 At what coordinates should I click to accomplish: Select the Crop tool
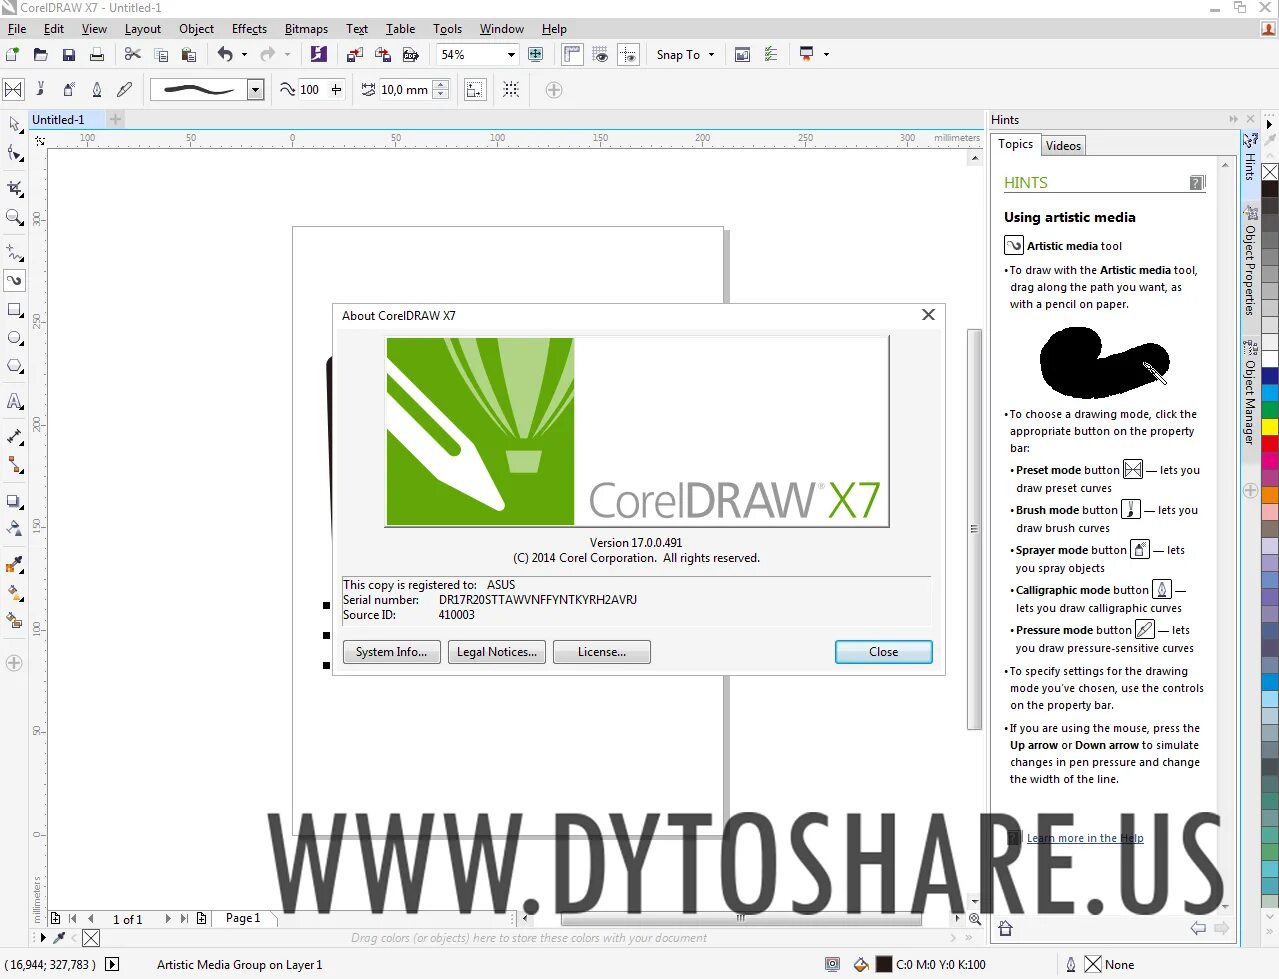(x=14, y=188)
